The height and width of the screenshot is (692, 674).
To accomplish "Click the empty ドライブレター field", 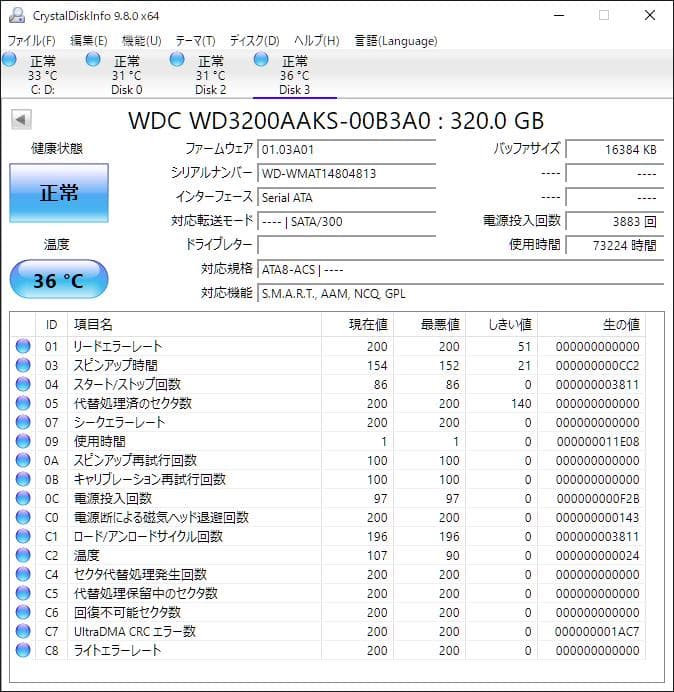I will tap(346, 245).
